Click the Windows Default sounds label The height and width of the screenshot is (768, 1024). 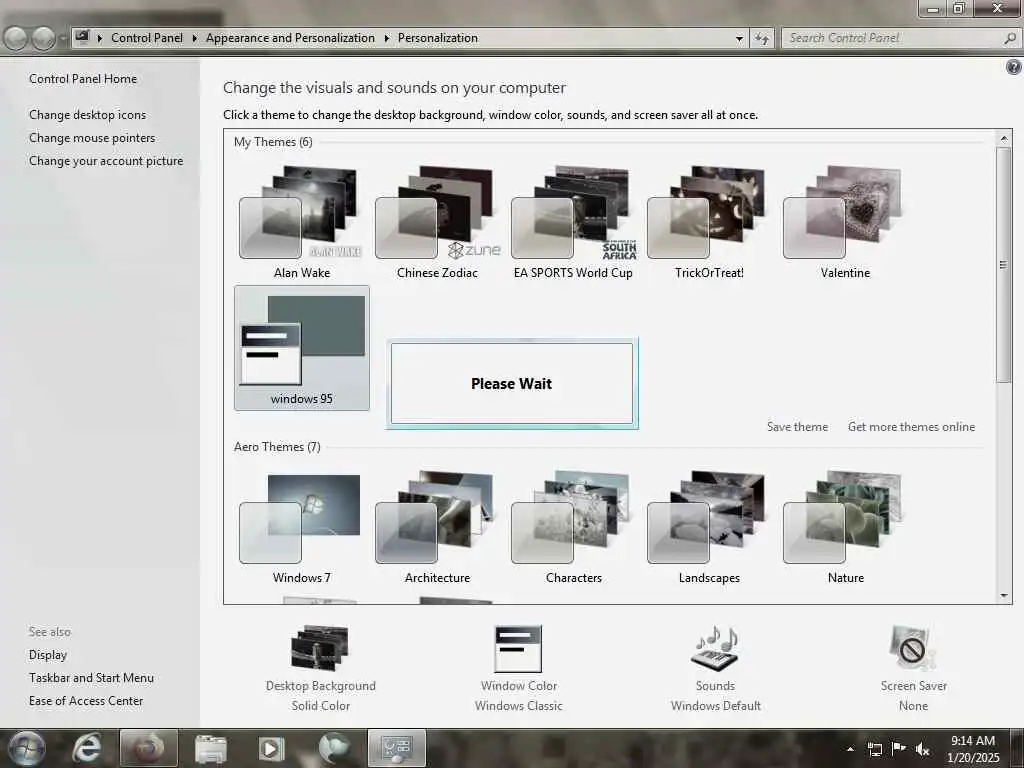coord(716,706)
